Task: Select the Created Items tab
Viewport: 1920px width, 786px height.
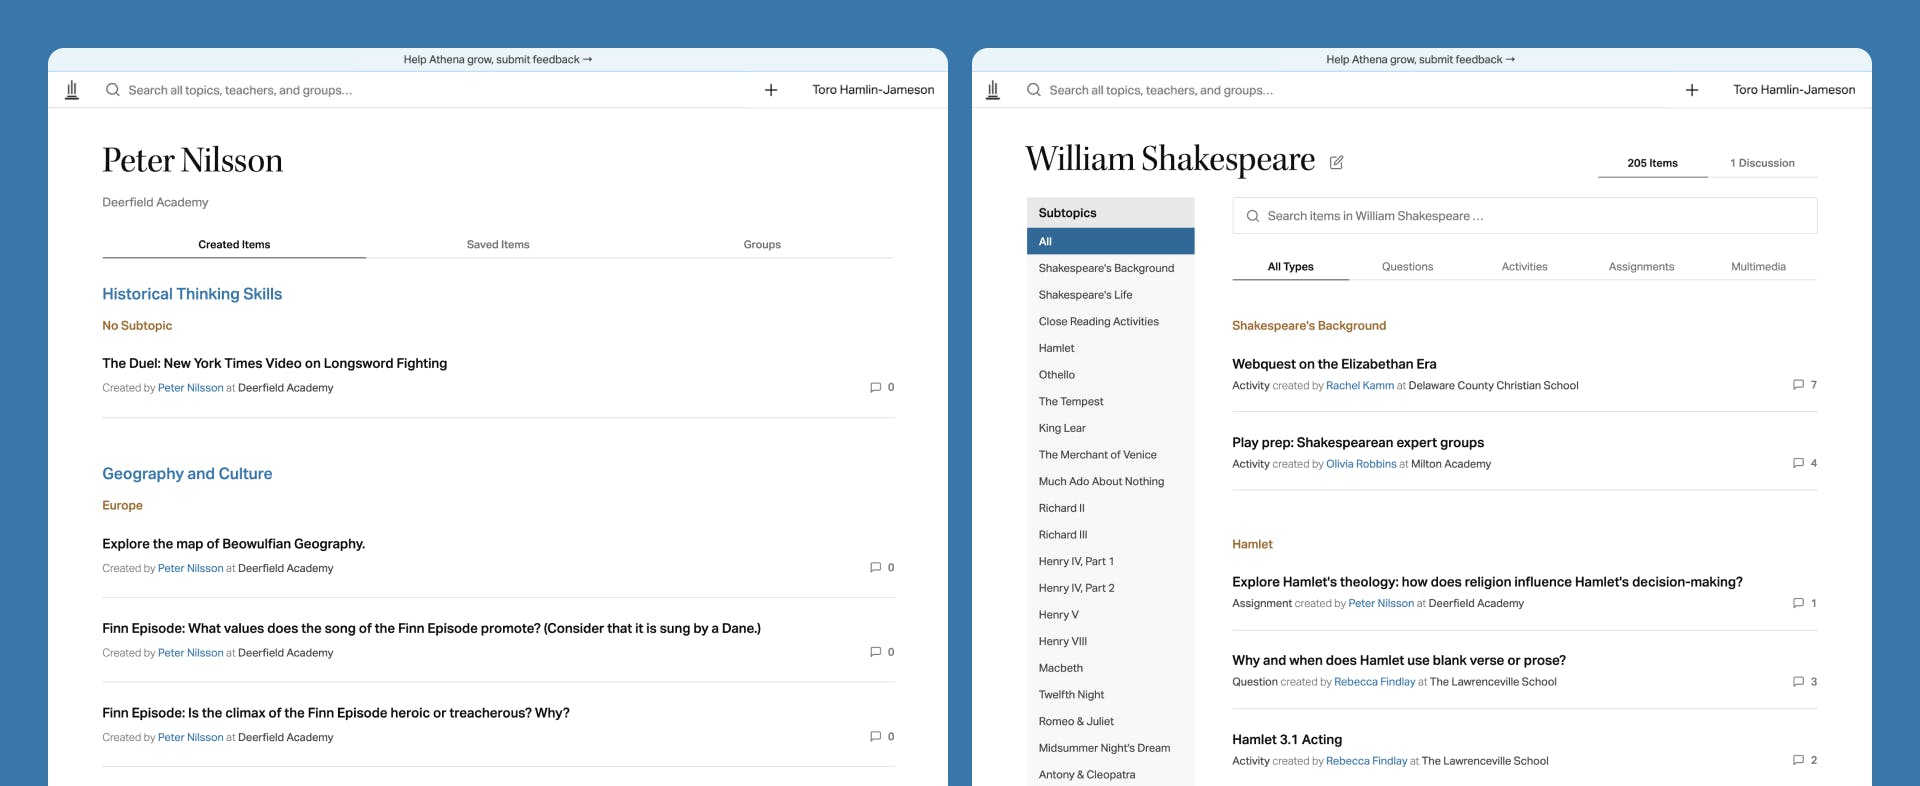Action: coord(234,244)
